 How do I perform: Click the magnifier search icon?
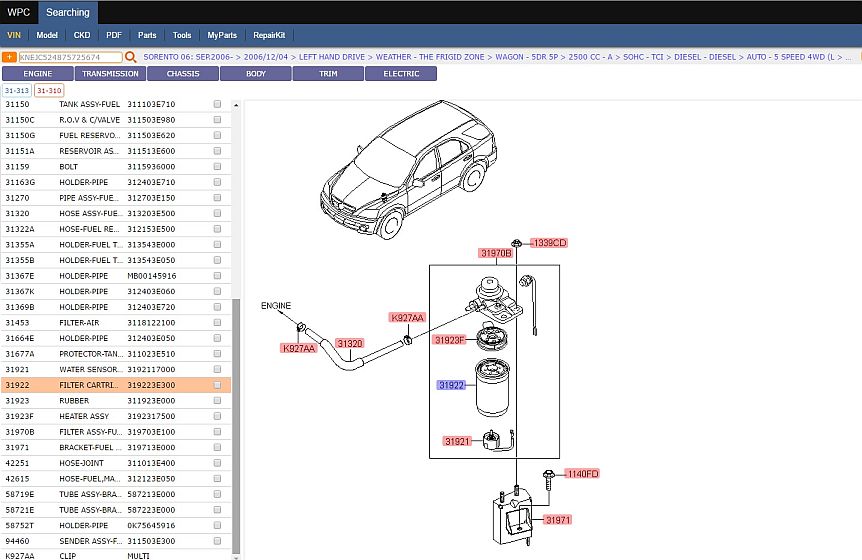130,57
